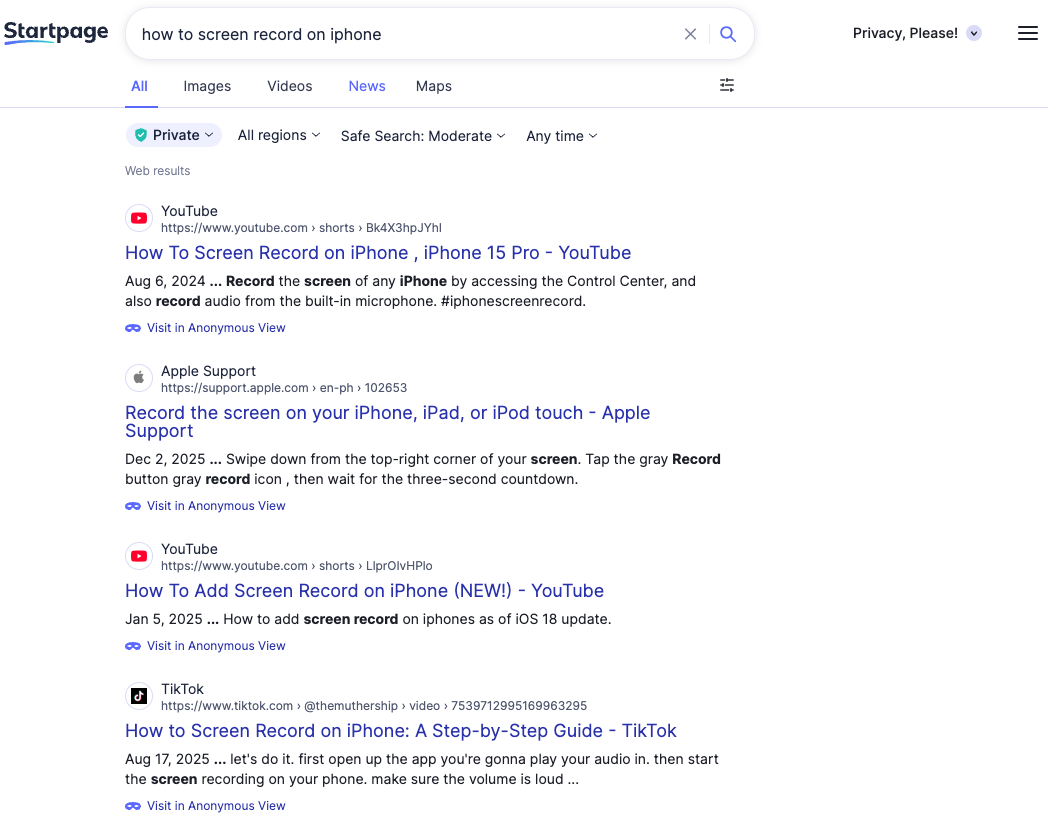Image resolution: width=1048 pixels, height=826 pixels.
Task: Clear the search query with X icon
Action: (690, 34)
